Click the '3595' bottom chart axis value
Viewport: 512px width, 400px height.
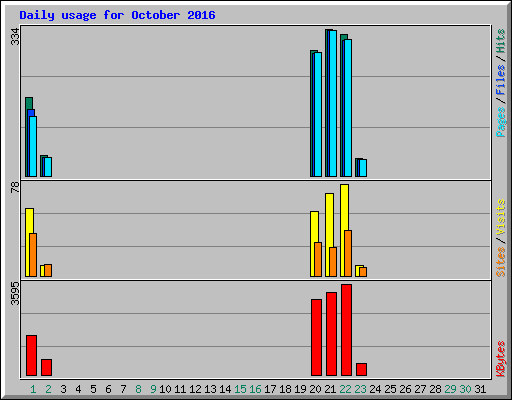point(15,293)
